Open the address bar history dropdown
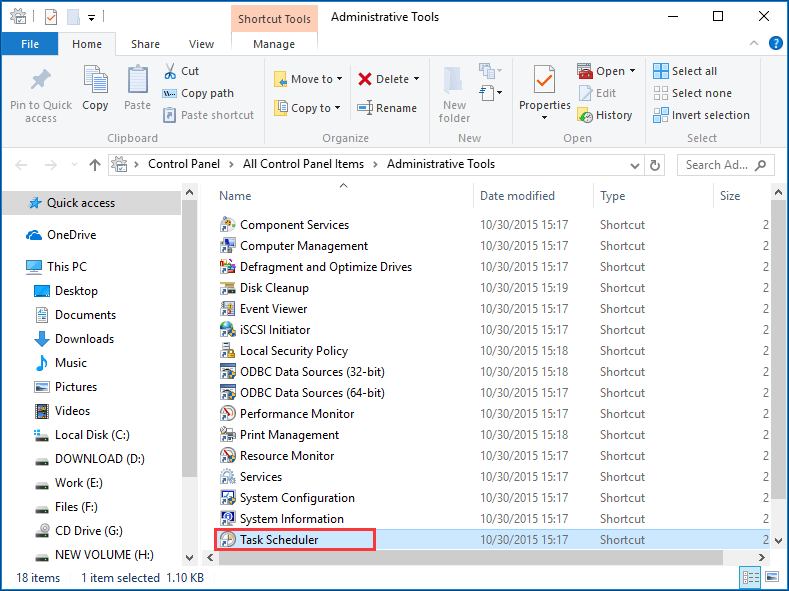The image size is (789, 591). [636, 165]
